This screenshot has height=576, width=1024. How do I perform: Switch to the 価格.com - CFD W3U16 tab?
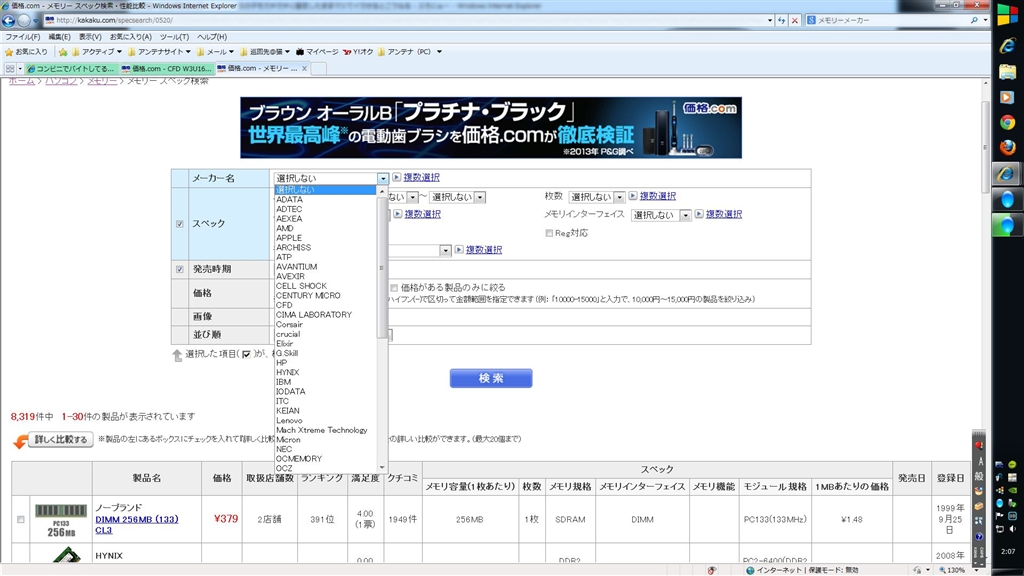coord(166,68)
